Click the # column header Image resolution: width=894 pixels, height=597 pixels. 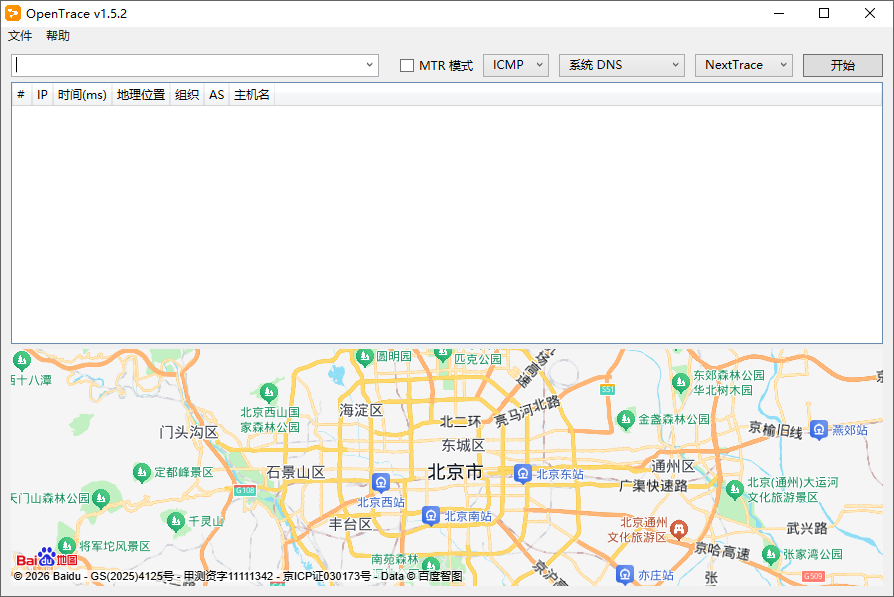[21, 95]
